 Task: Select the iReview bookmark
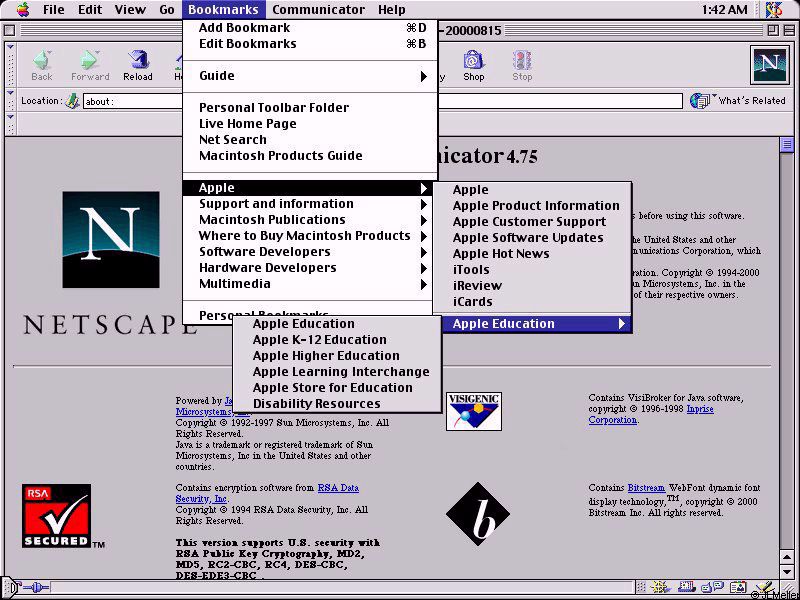click(533, 286)
